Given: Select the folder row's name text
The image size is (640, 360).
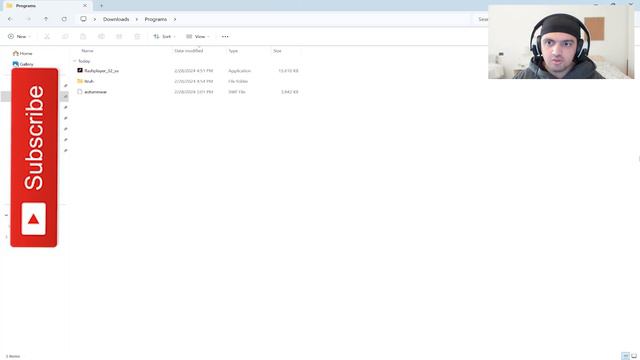Looking at the screenshot, I should tap(89, 81).
